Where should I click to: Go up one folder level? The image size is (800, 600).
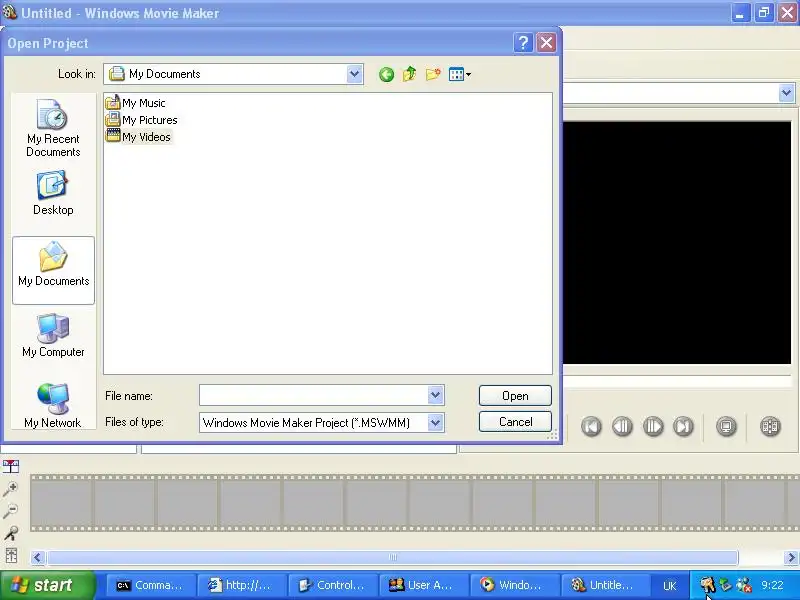click(409, 74)
